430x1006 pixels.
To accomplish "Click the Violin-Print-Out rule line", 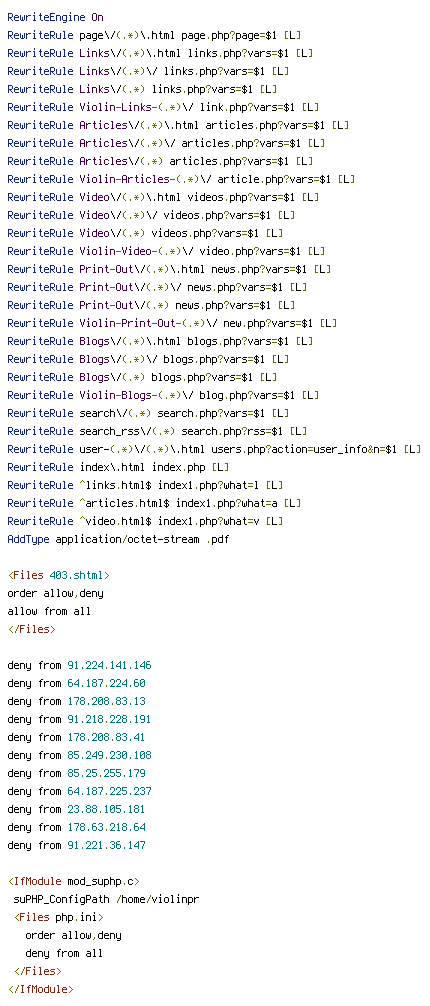I will click(173, 323).
